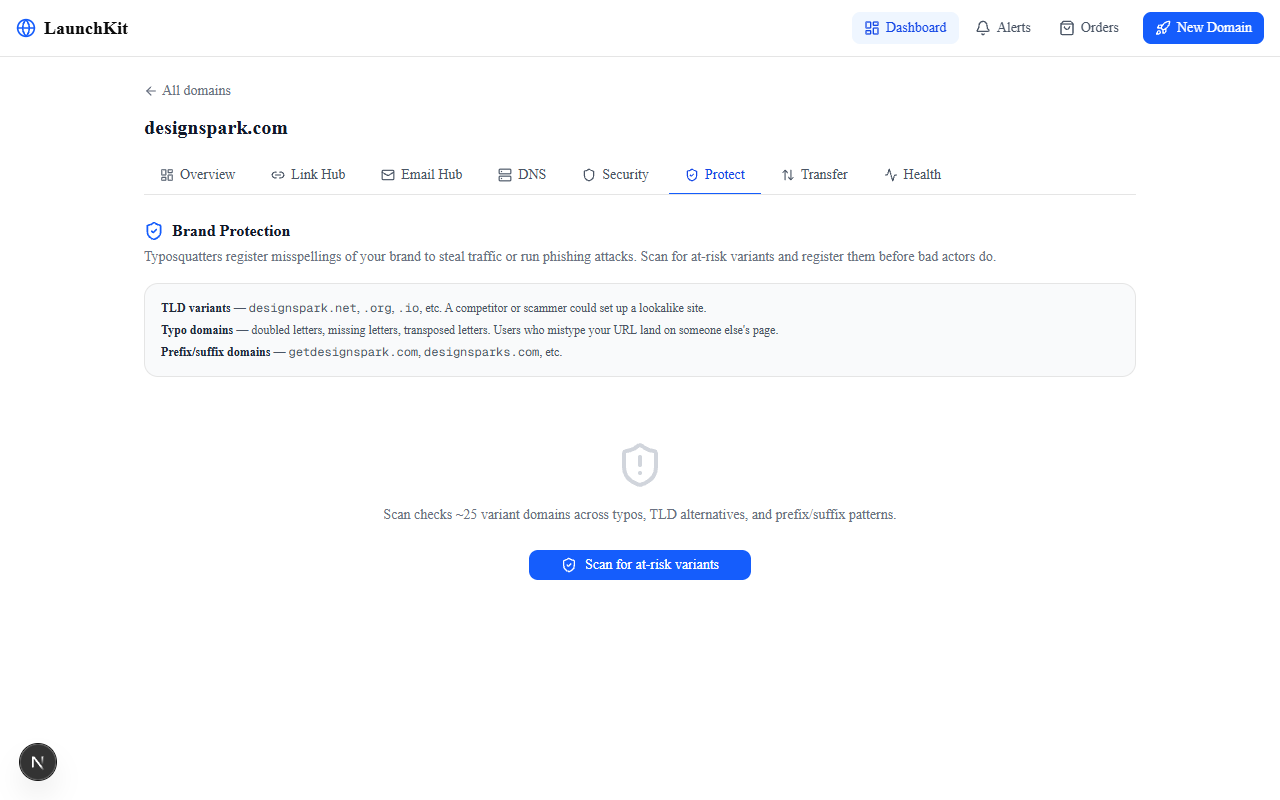Switch to the DNS tab
The image size is (1280, 800).
pos(522,174)
